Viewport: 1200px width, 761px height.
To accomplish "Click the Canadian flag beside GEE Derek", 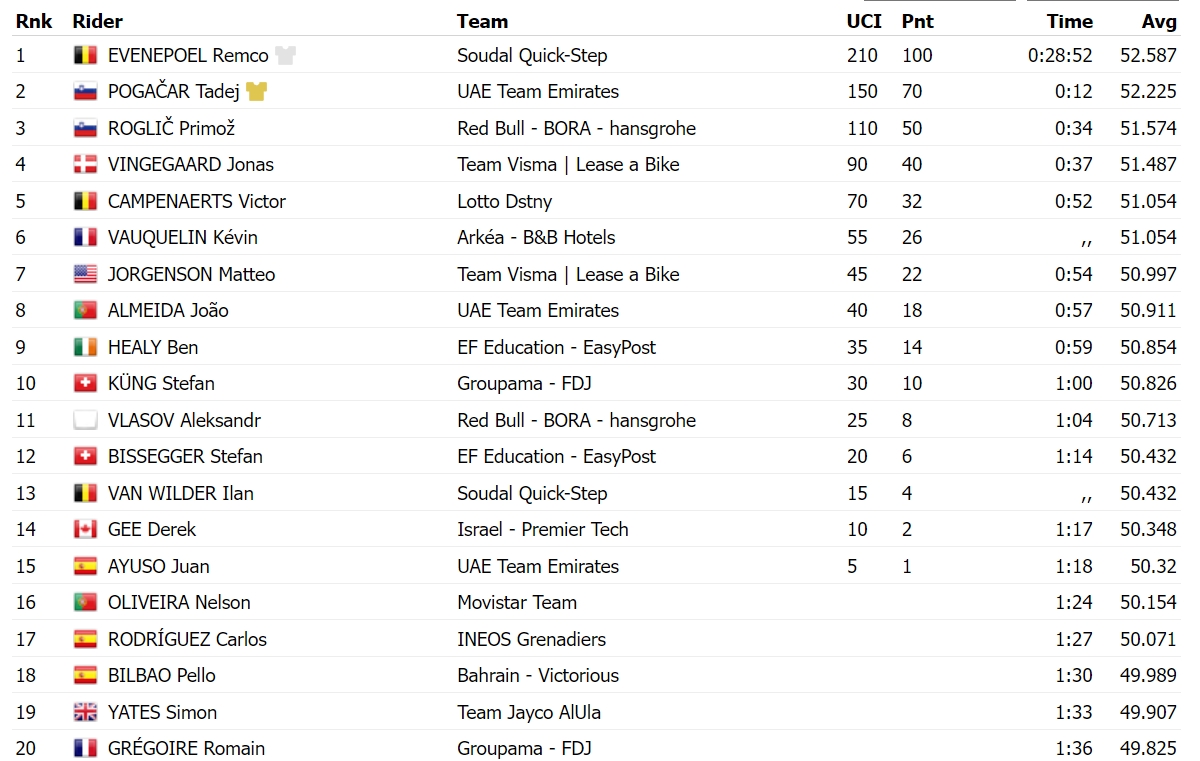I will point(85,530).
